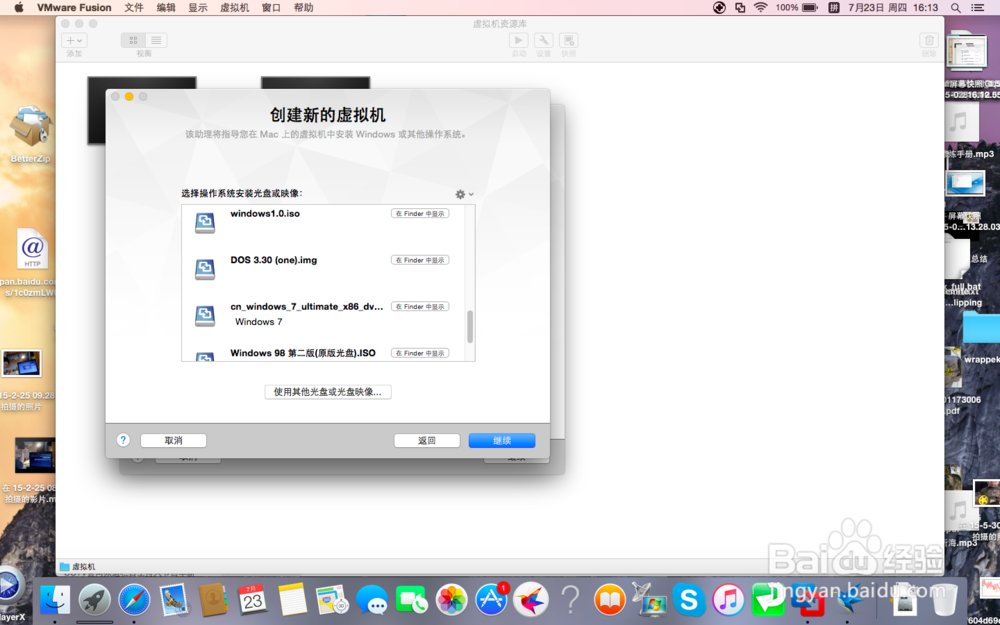
Task: Expand the 添加 plus dropdown in library
Action: 74,40
